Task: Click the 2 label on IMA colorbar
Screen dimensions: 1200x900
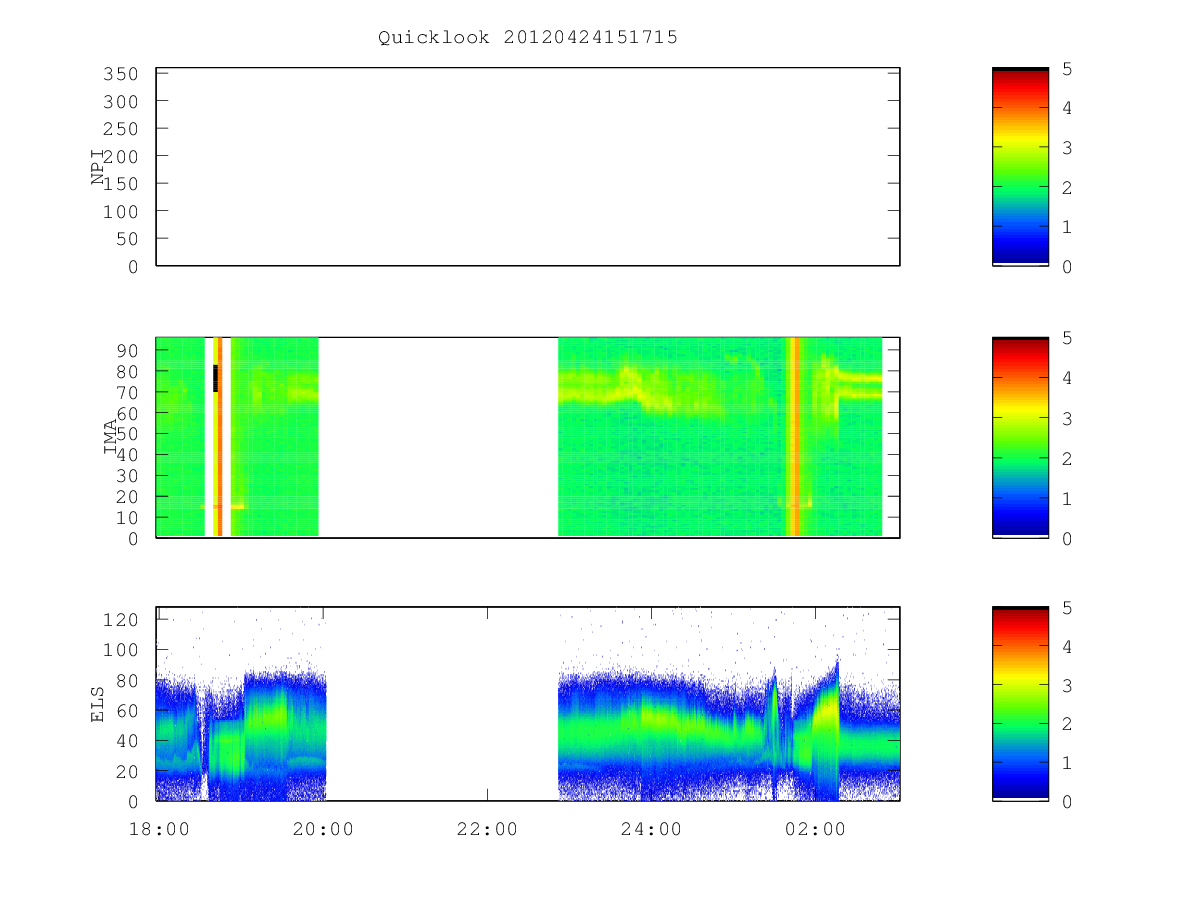Action: pos(1067,459)
